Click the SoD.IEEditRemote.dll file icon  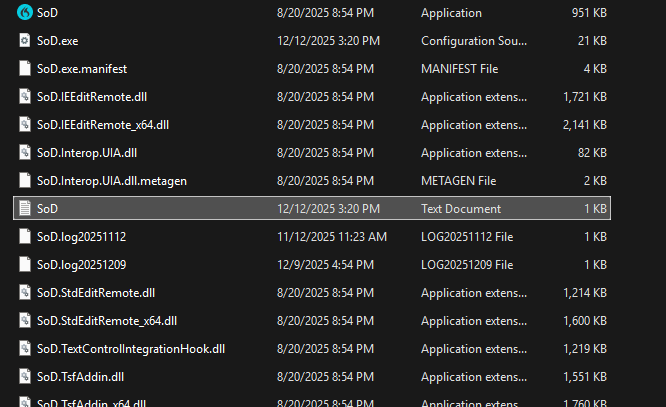click(x=26, y=97)
